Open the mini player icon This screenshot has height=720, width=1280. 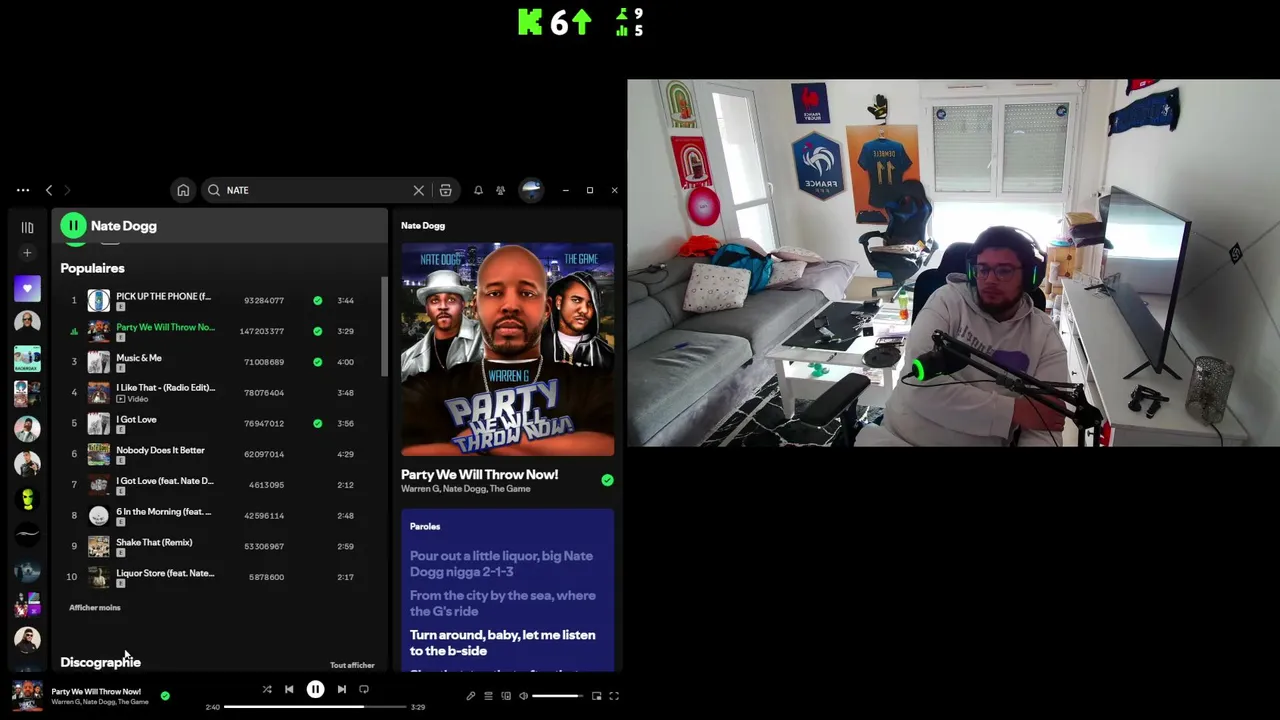click(597, 696)
